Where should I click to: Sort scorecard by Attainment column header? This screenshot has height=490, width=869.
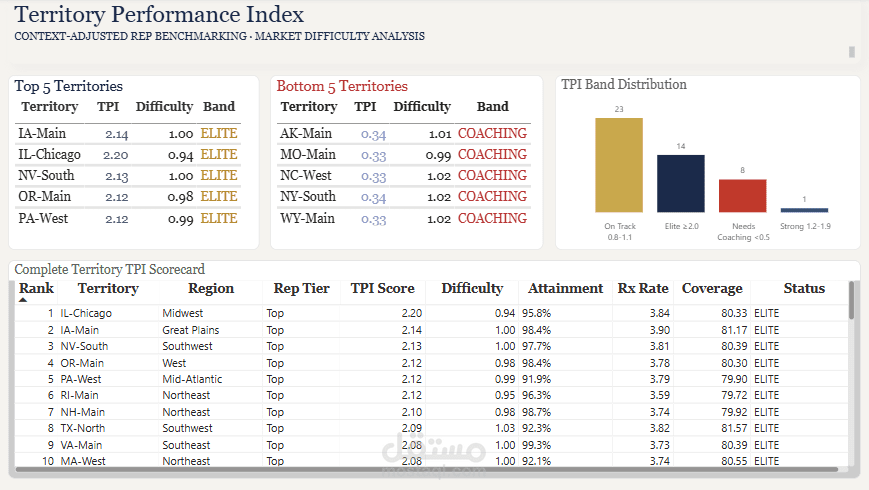[x=565, y=288]
